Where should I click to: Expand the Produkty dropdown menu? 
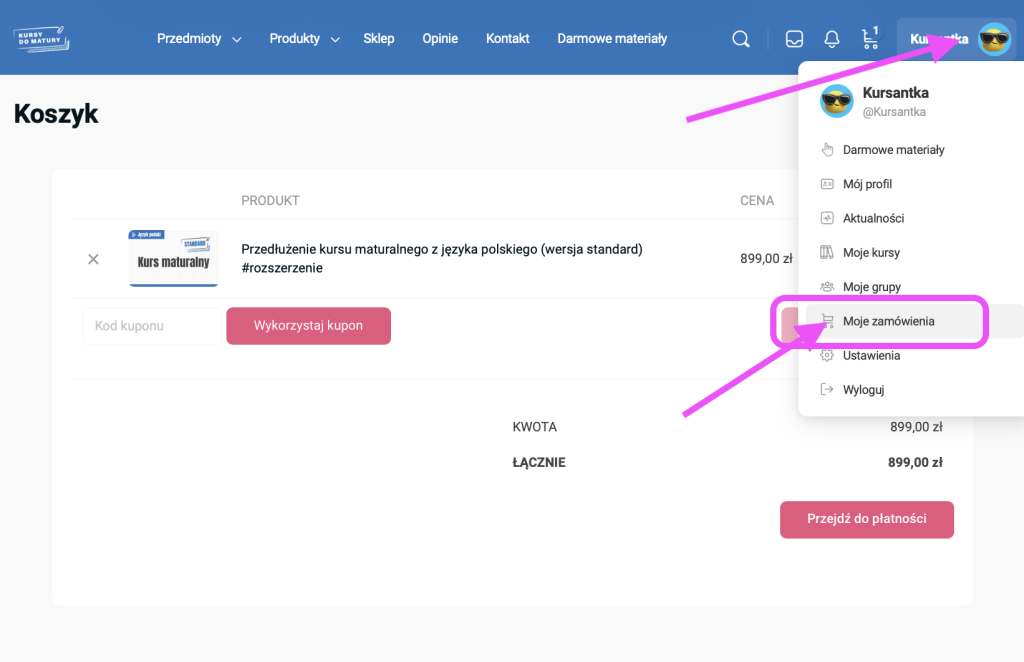tap(304, 39)
